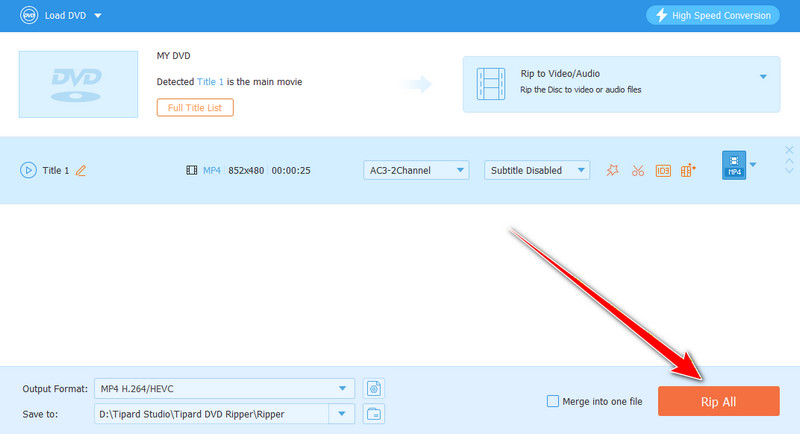Click the Full Title List button
Image resolution: width=800 pixels, height=434 pixels.
[x=195, y=107]
